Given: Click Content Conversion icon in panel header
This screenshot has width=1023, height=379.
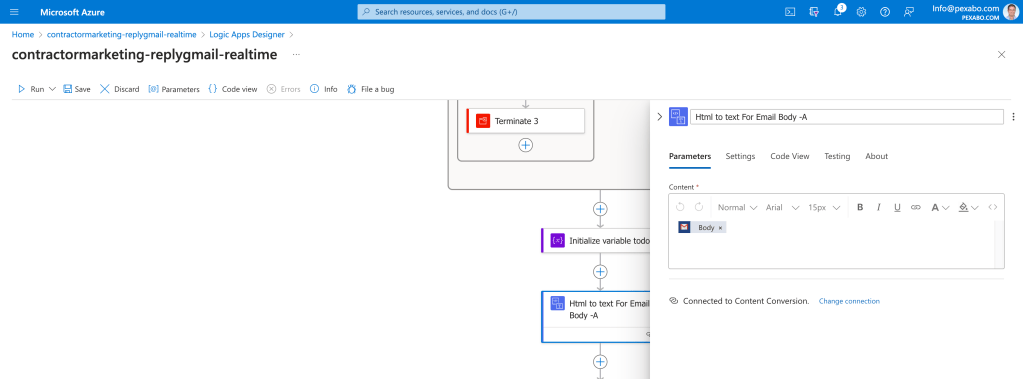Looking at the screenshot, I should [678, 117].
